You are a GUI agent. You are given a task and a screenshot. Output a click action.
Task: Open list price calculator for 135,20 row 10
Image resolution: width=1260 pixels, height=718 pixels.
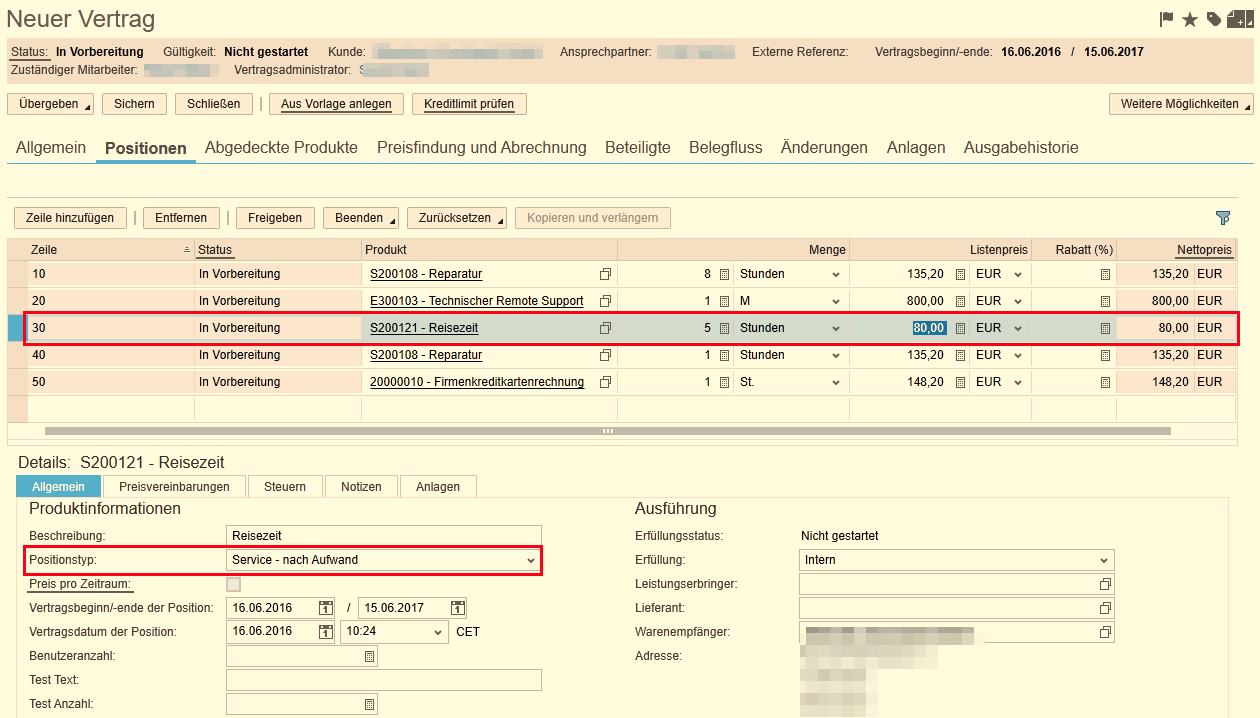click(960, 274)
